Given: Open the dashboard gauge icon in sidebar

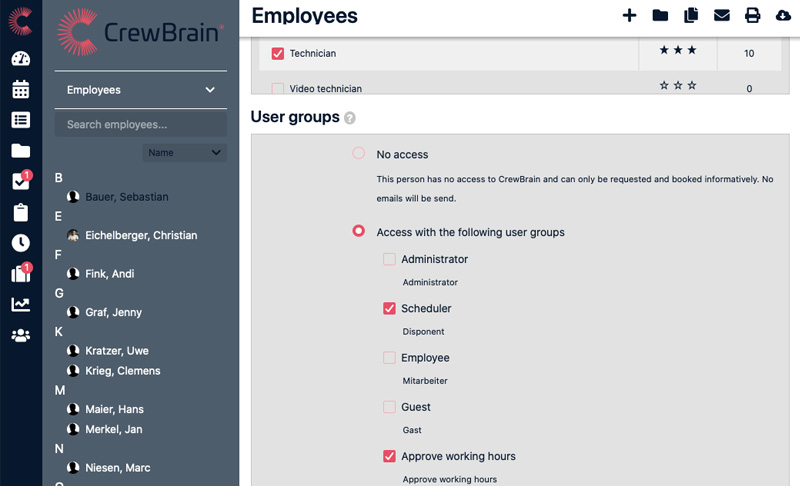Looking at the screenshot, I should tap(21, 58).
